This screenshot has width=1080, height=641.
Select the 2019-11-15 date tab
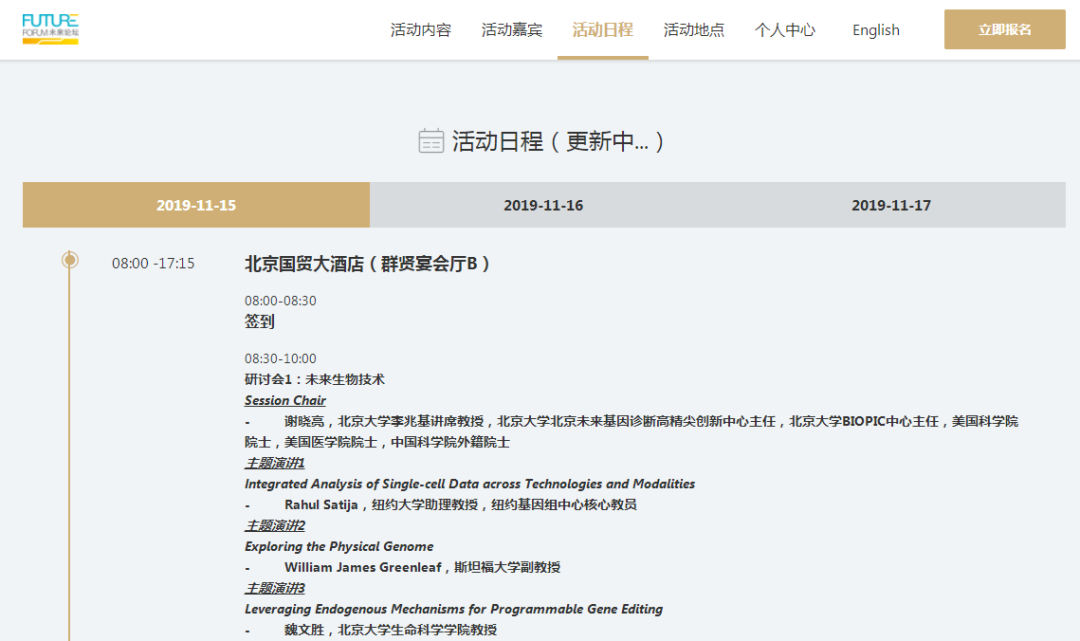click(196, 205)
